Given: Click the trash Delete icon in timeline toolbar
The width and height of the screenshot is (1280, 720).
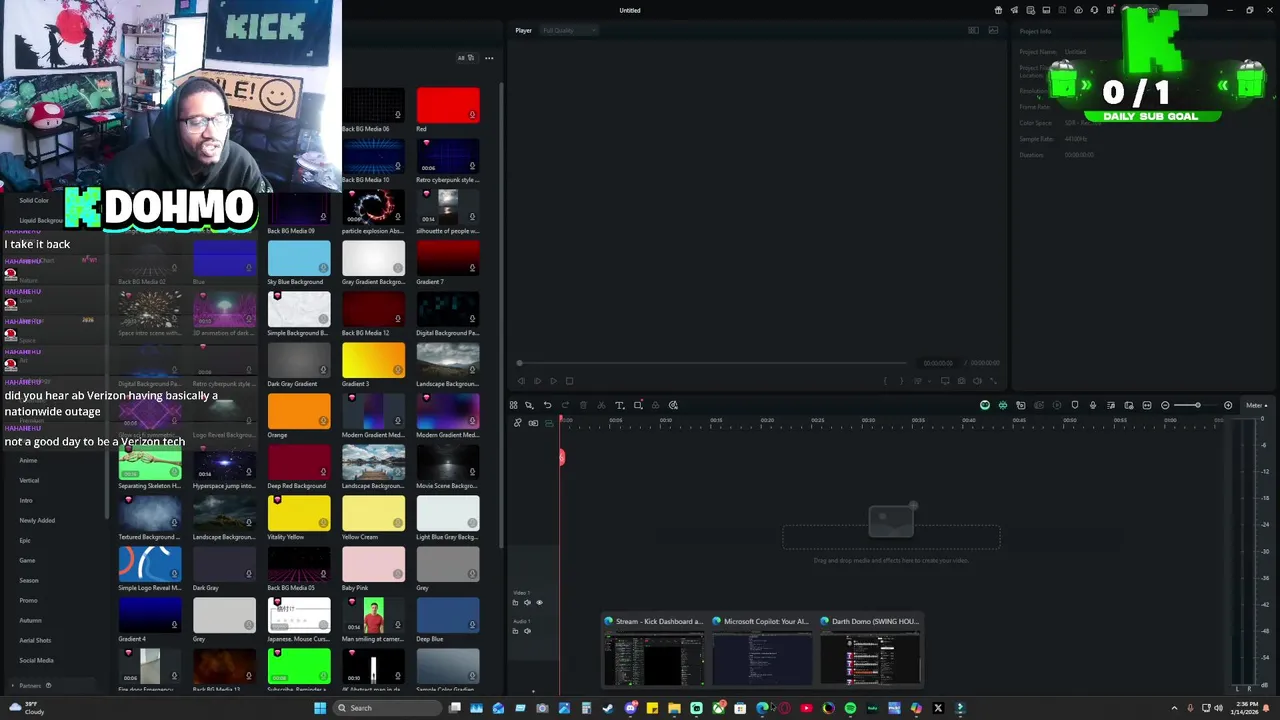Looking at the screenshot, I should click(583, 405).
